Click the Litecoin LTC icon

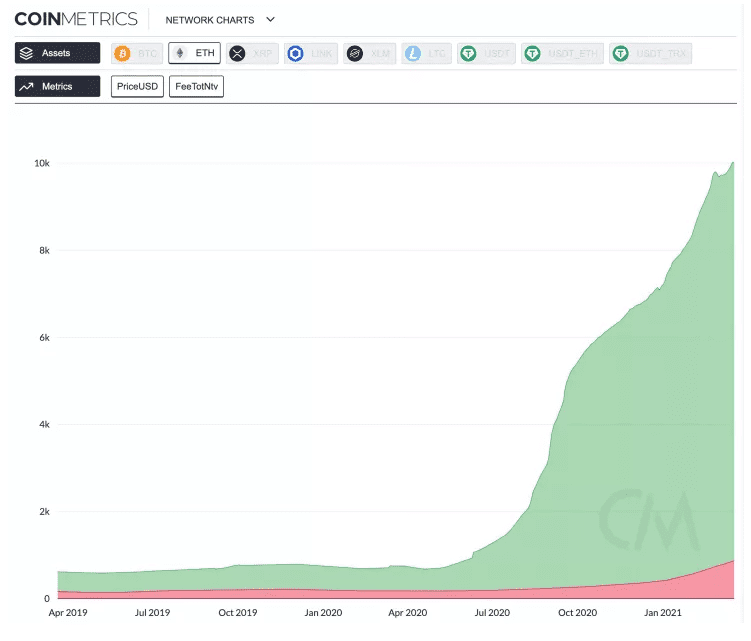coord(411,53)
